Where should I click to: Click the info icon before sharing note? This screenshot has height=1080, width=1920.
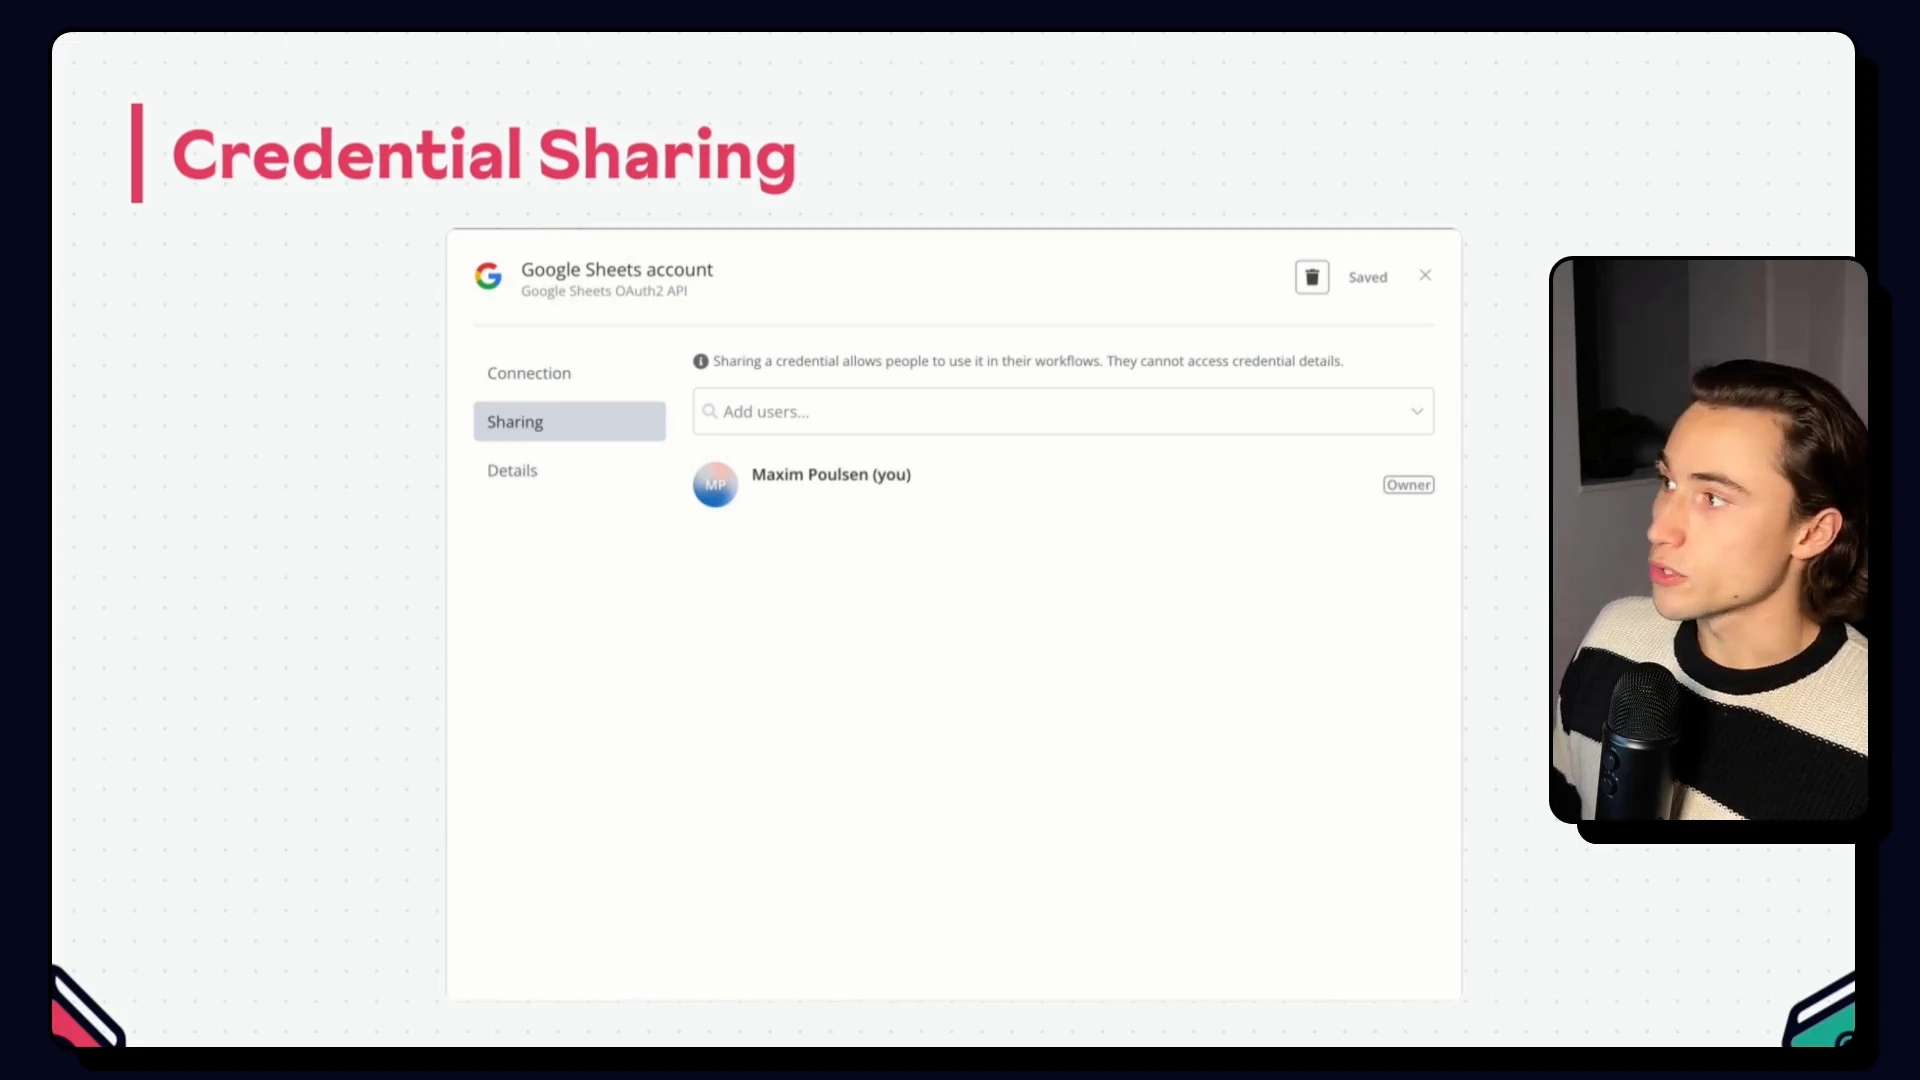tap(701, 361)
